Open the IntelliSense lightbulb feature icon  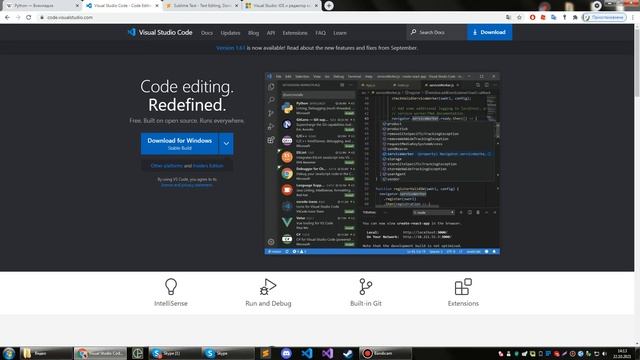[x=171, y=287]
